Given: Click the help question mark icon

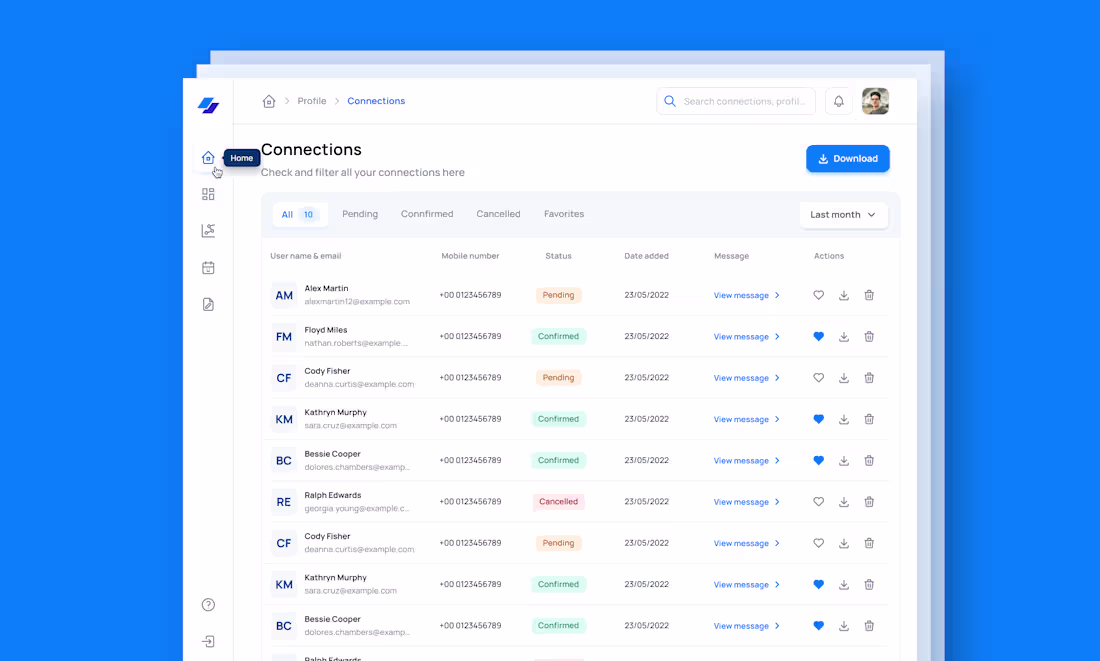Looking at the screenshot, I should [x=208, y=604].
